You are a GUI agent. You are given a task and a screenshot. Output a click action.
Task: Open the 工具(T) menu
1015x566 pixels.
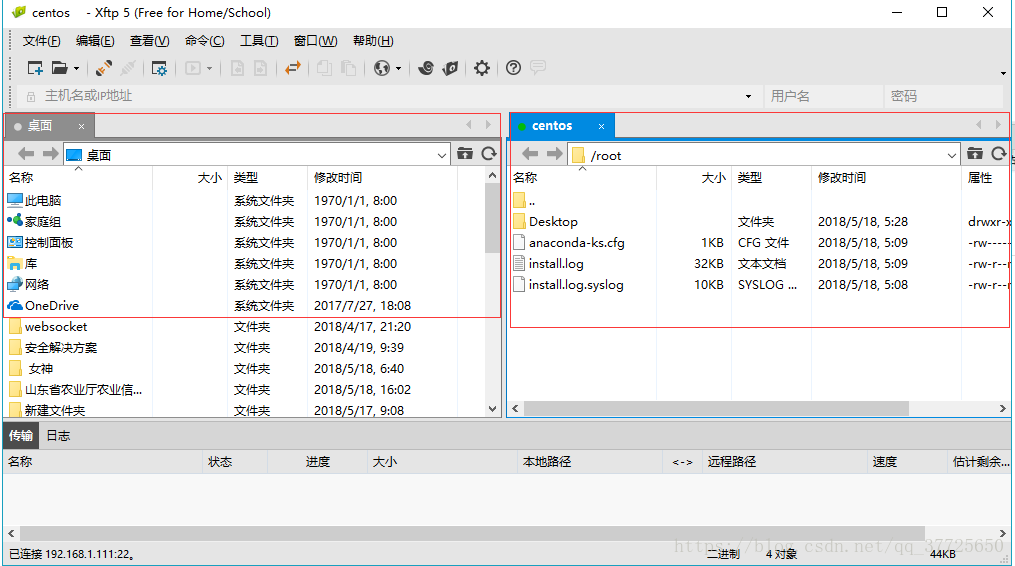tap(259, 41)
